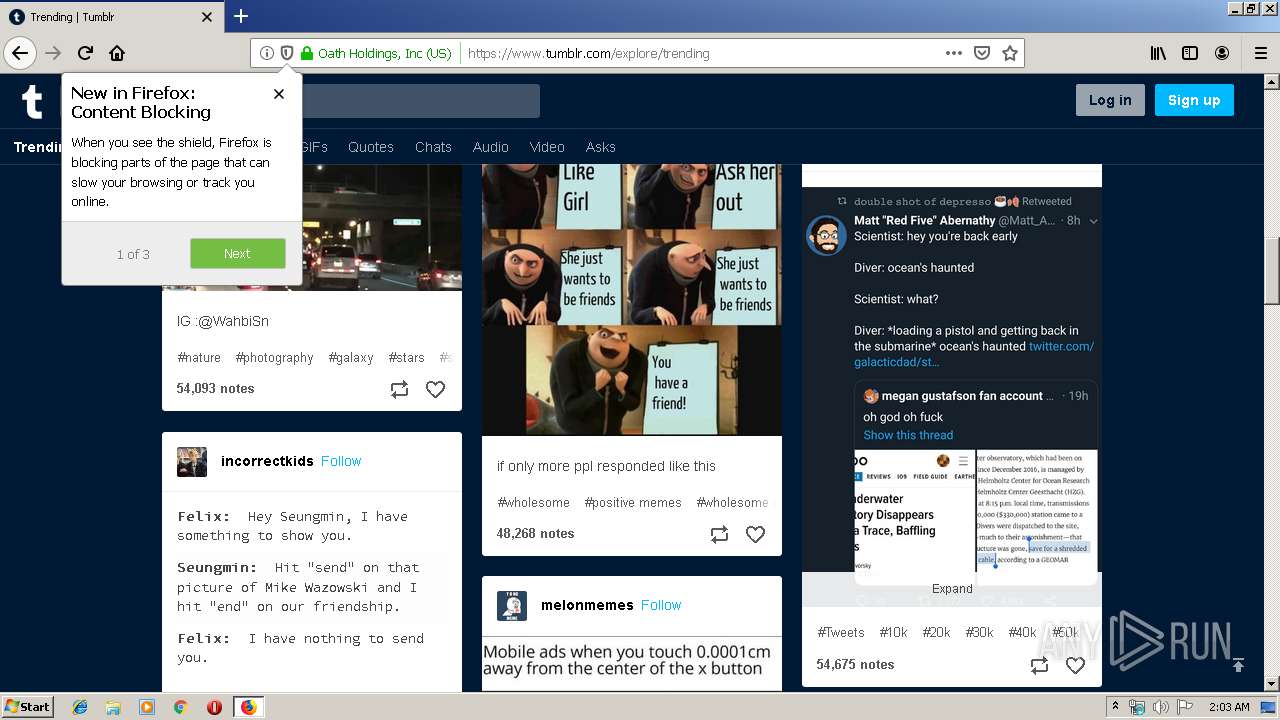1280x720 pixels.
Task: Go back with the browser back arrow
Action: click(20, 53)
